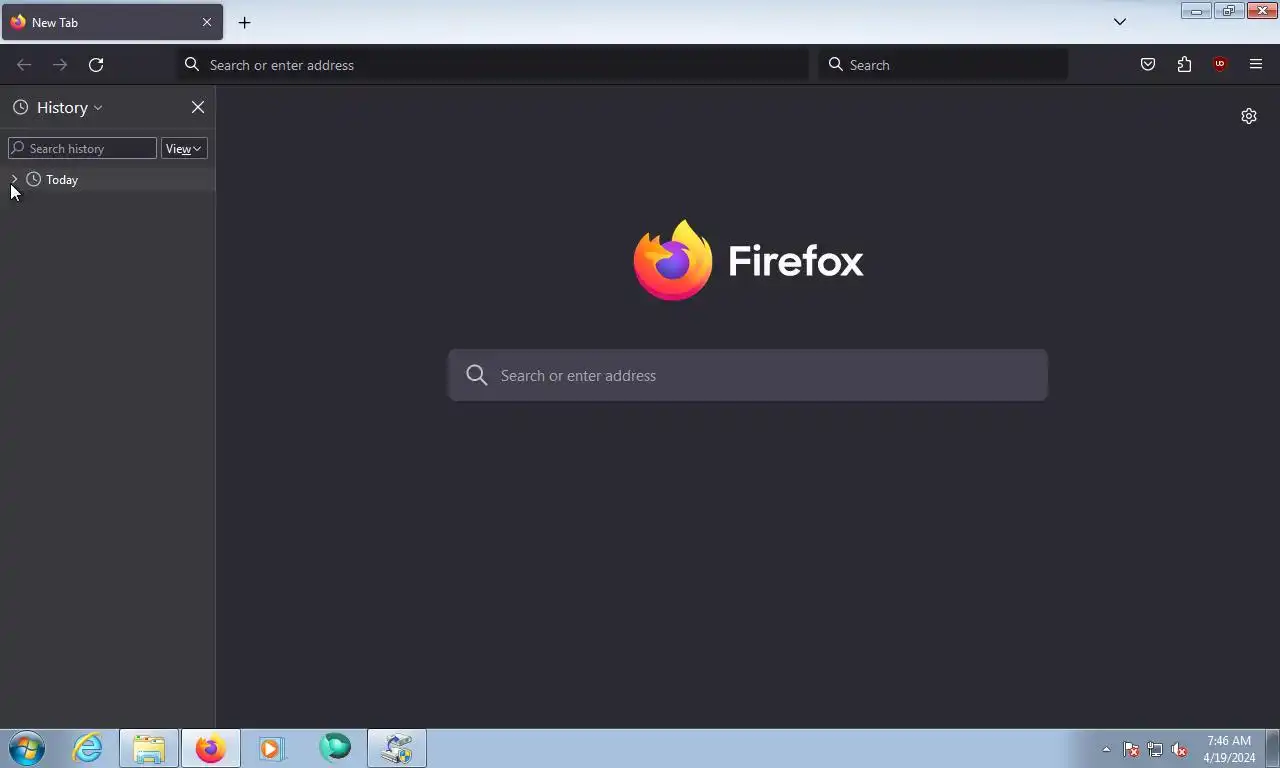Reload the page with the refresh icon
This screenshot has width=1280, height=768.
[96, 65]
